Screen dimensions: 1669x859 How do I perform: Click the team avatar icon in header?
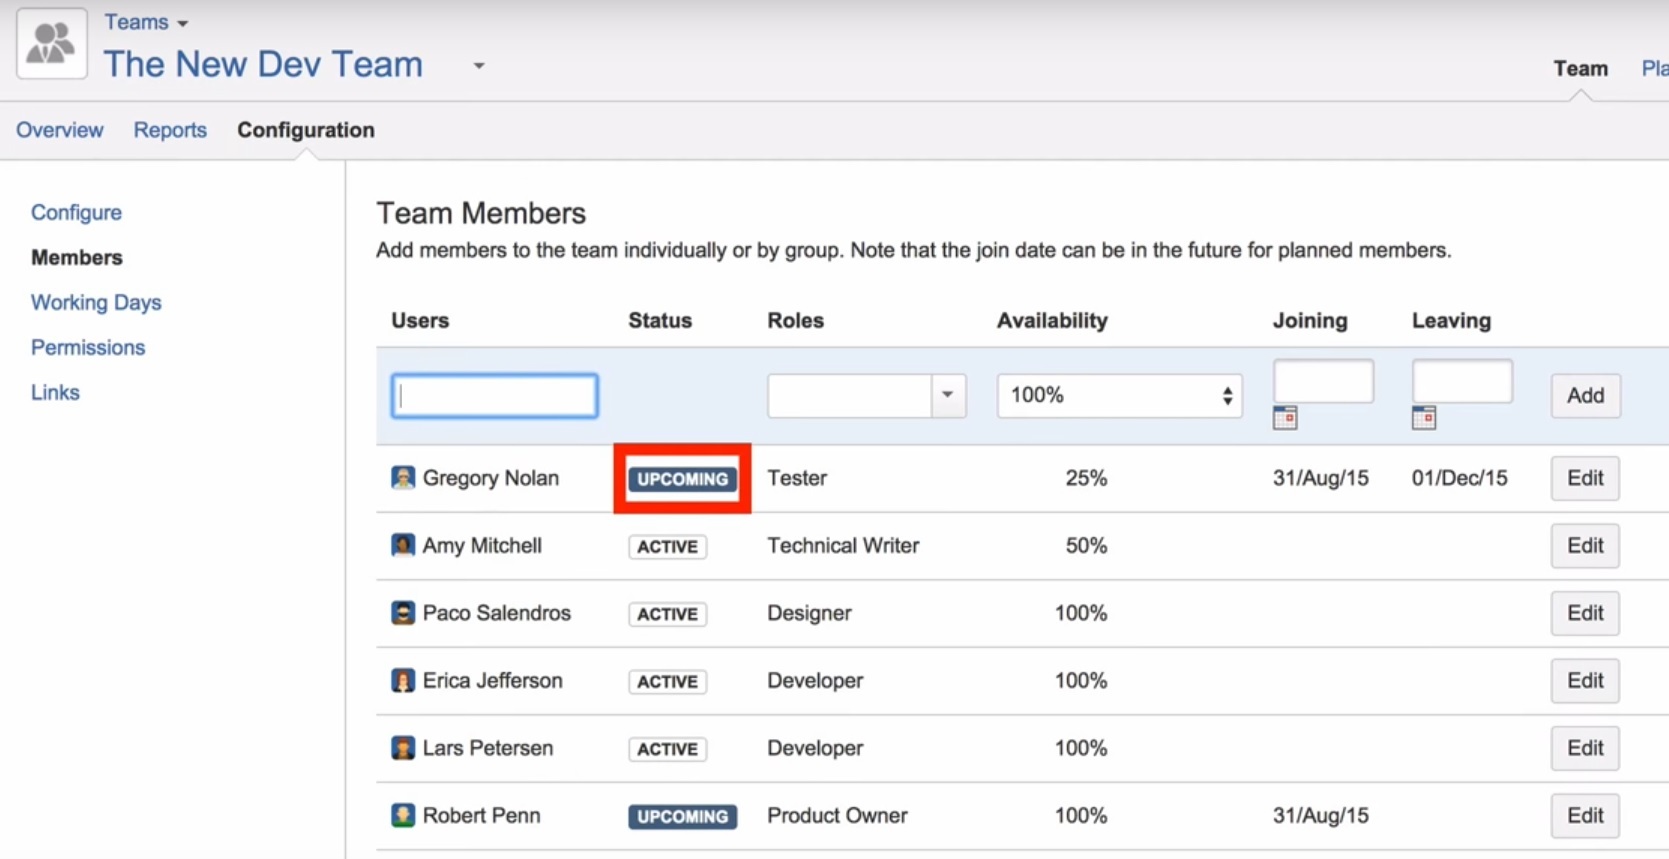coord(51,44)
